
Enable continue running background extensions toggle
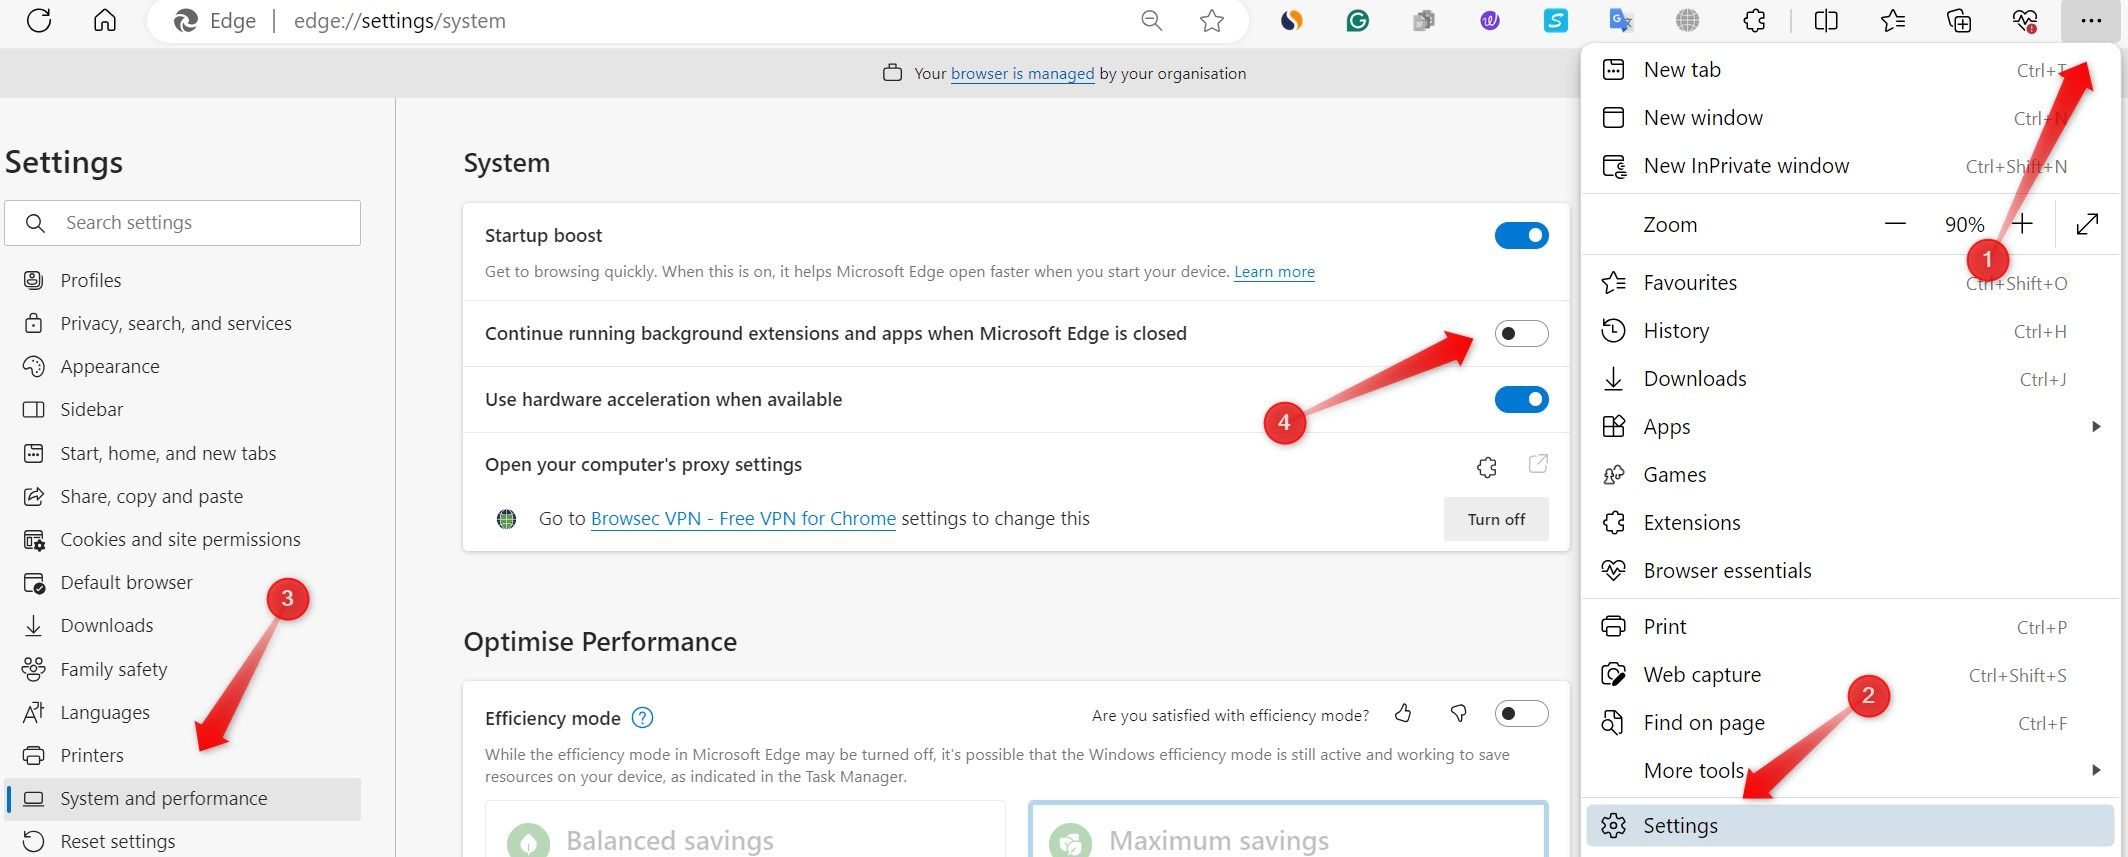point(1521,333)
